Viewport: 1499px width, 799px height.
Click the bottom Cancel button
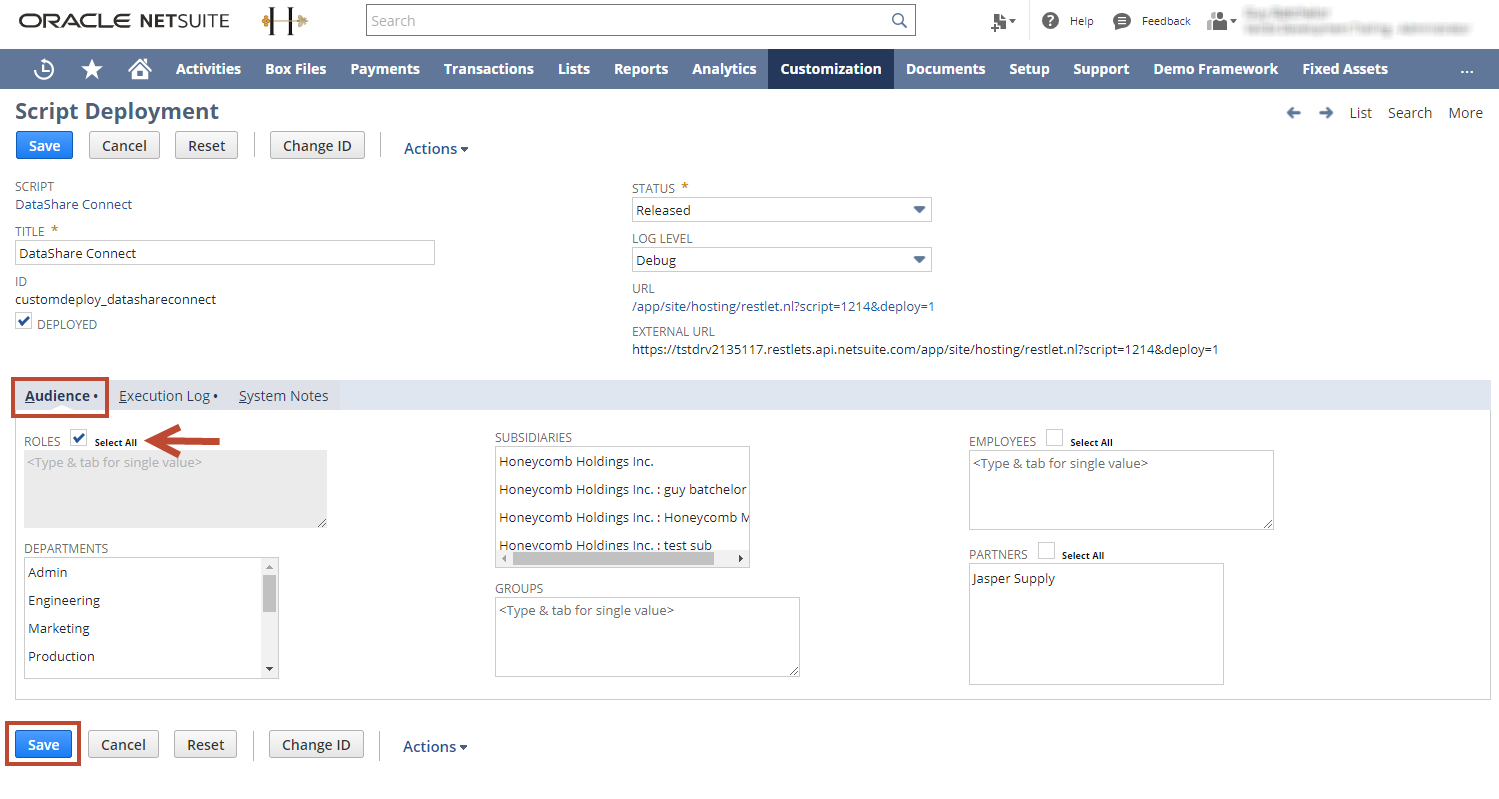pyautogui.click(x=124, y=744)
